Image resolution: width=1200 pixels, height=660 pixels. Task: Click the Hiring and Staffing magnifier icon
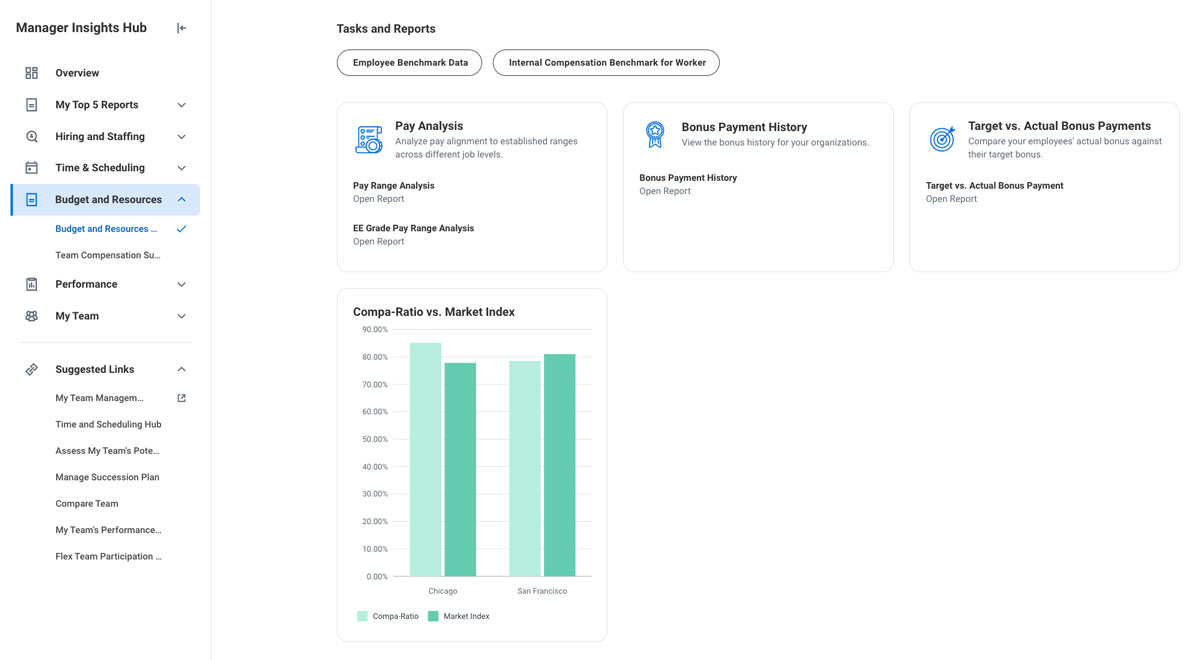click(x=32, y=136)
